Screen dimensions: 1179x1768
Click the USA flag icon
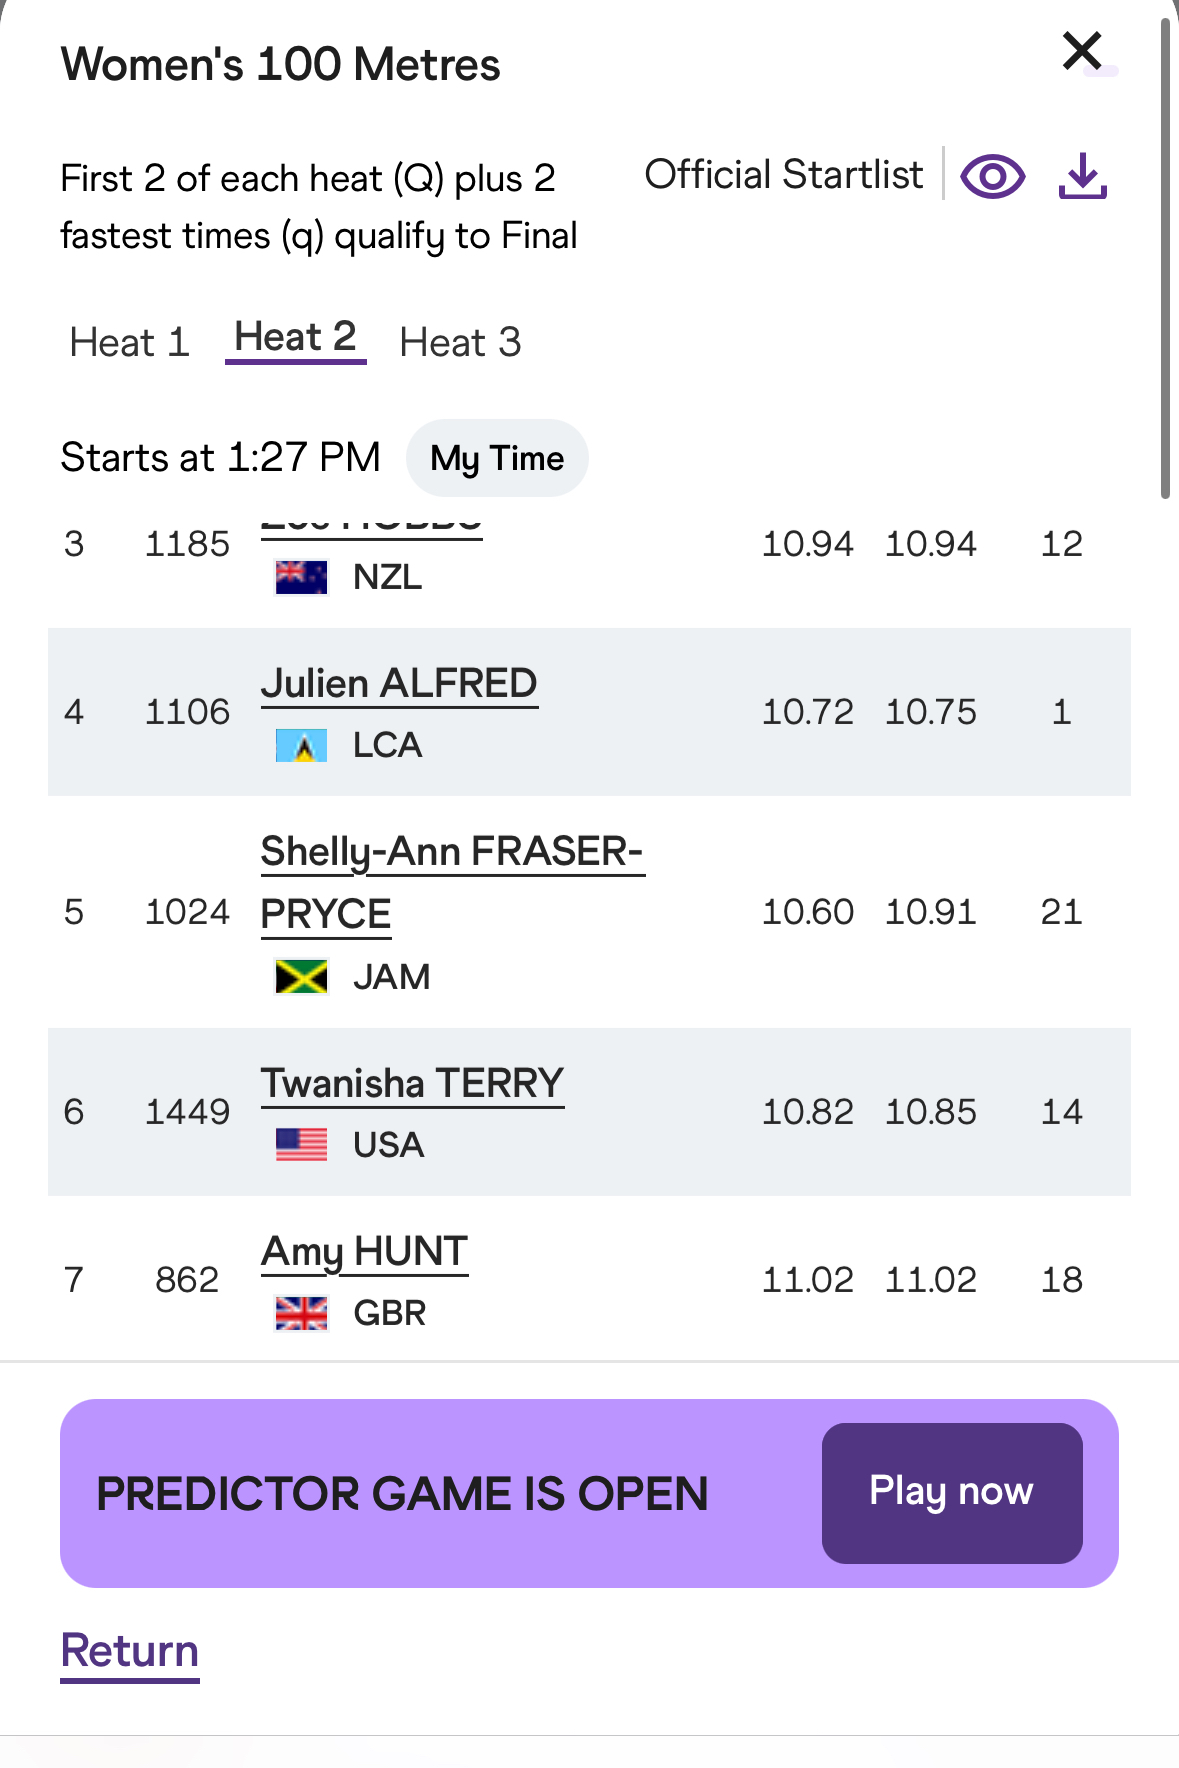(301, 1144)
